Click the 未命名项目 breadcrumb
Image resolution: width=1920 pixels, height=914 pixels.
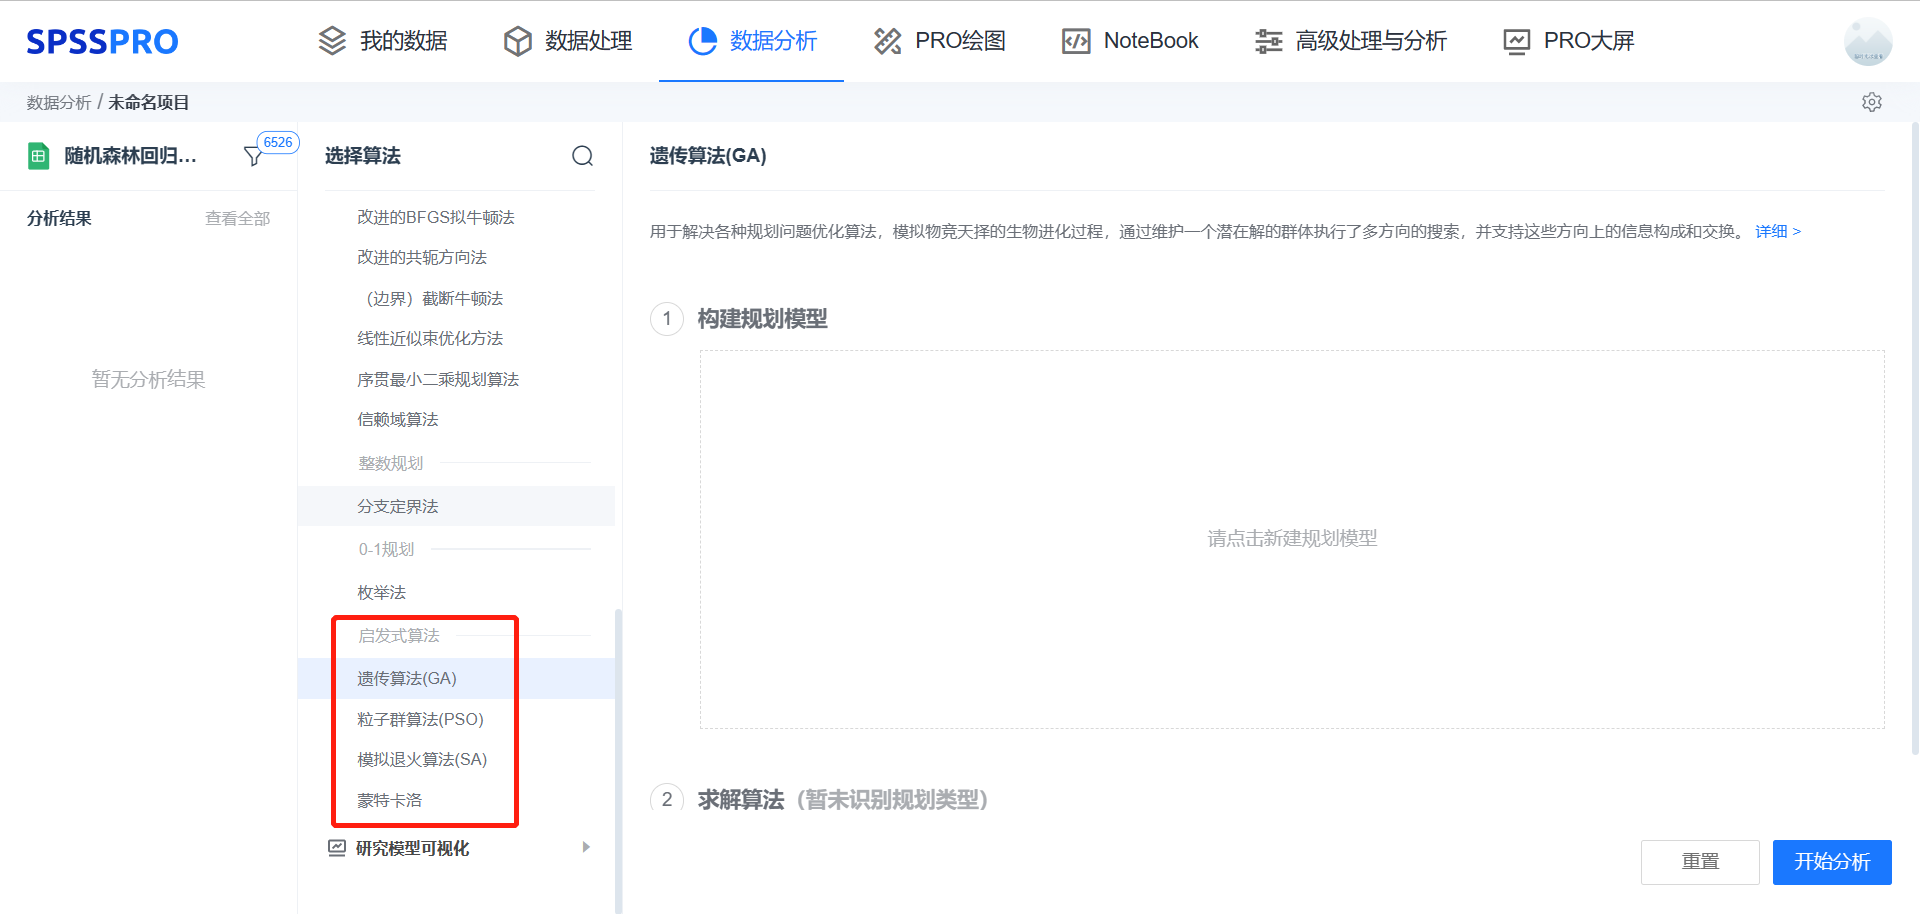[x=148, y=102]
